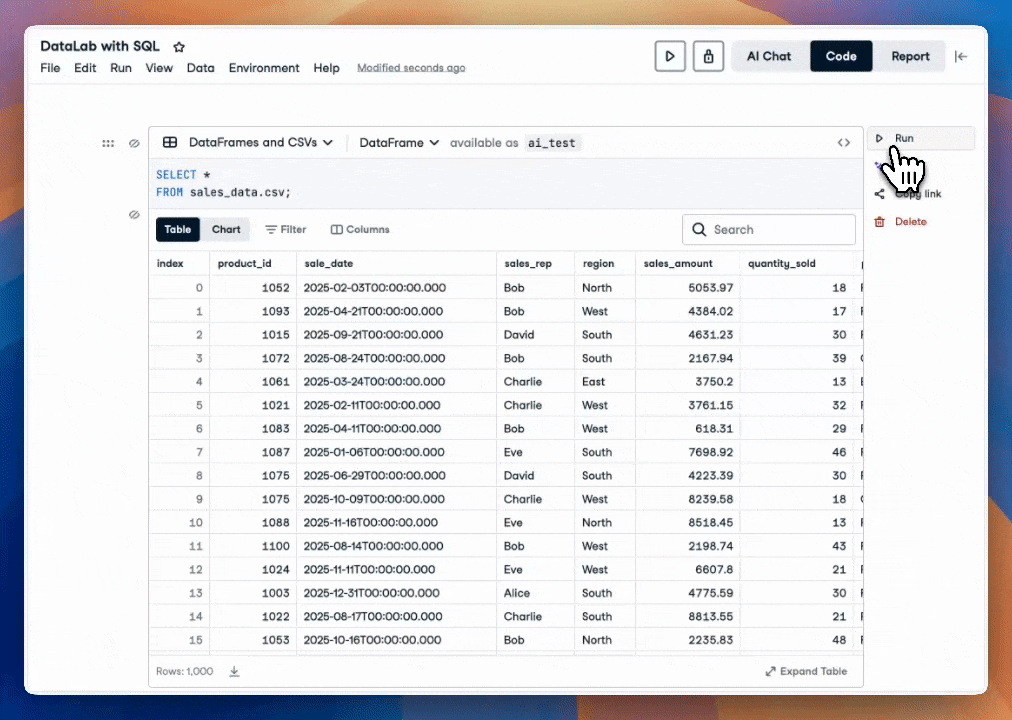Download the result rows icon
1012x720 pixels.
[x=234, y=672]
